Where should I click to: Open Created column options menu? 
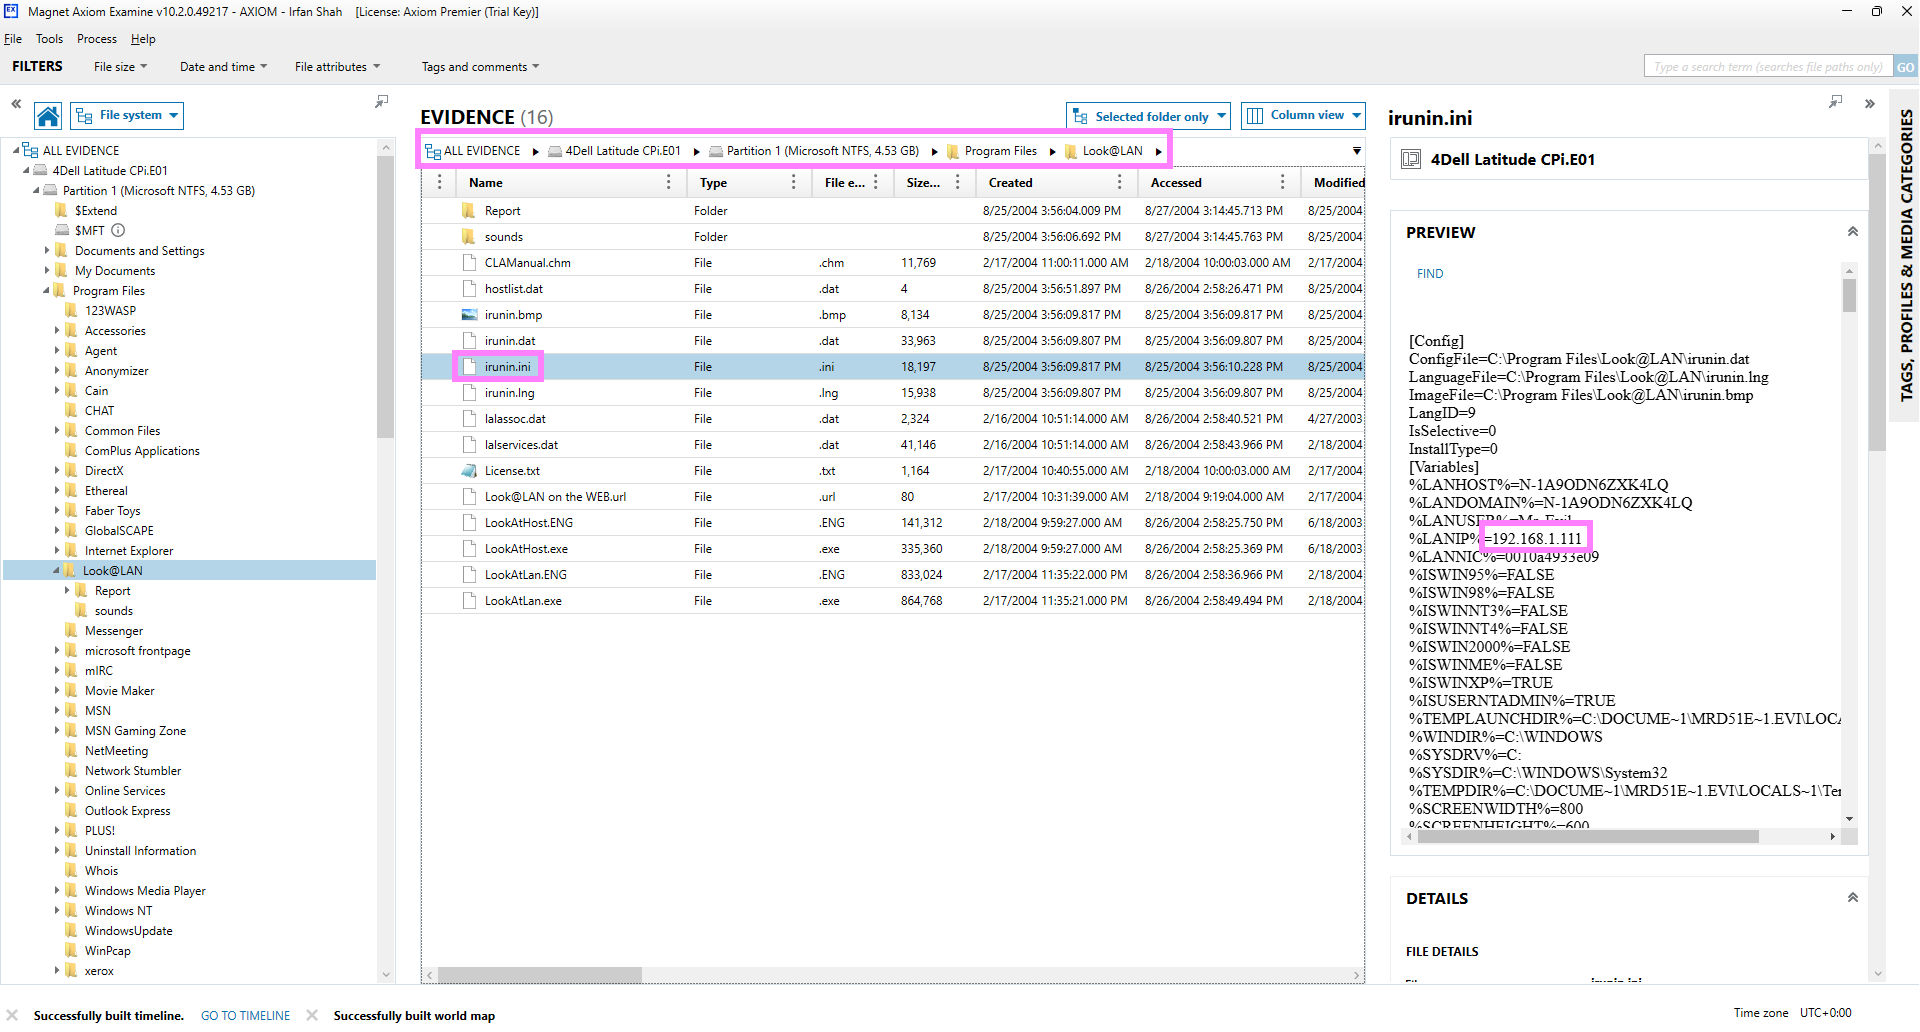(x=1119, y=182)
